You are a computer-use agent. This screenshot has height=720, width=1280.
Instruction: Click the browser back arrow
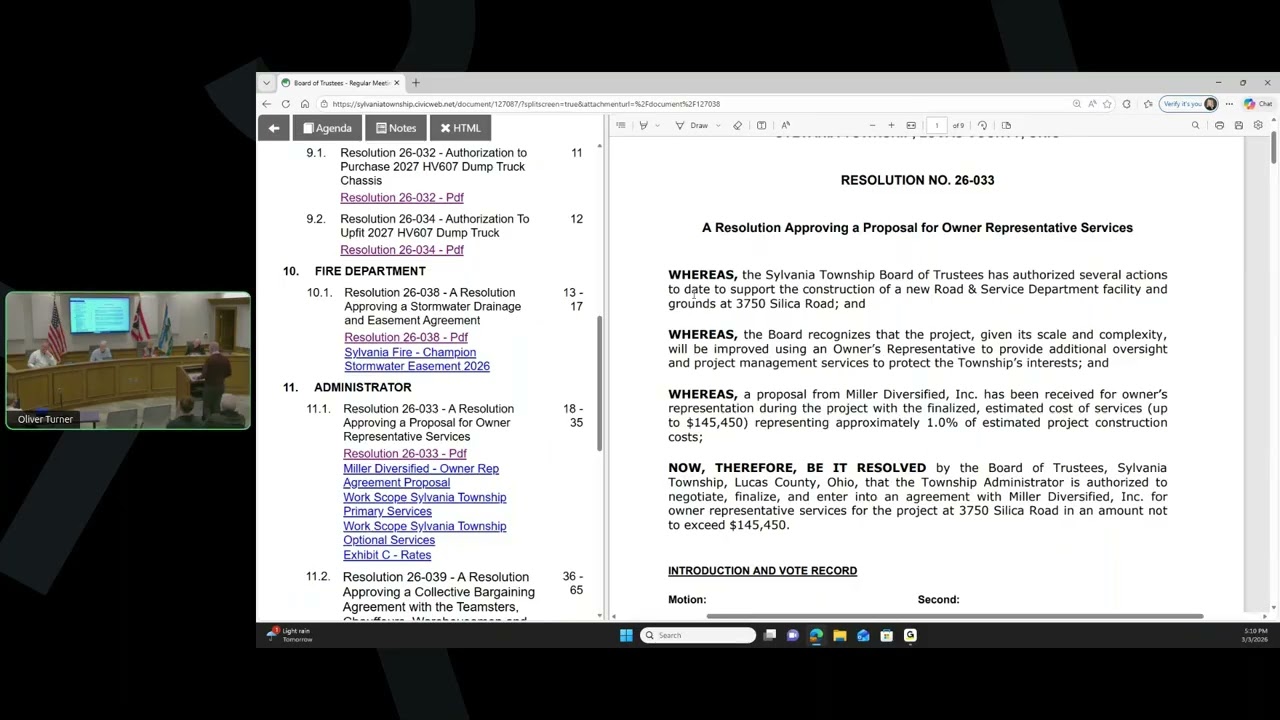point(267,104)
